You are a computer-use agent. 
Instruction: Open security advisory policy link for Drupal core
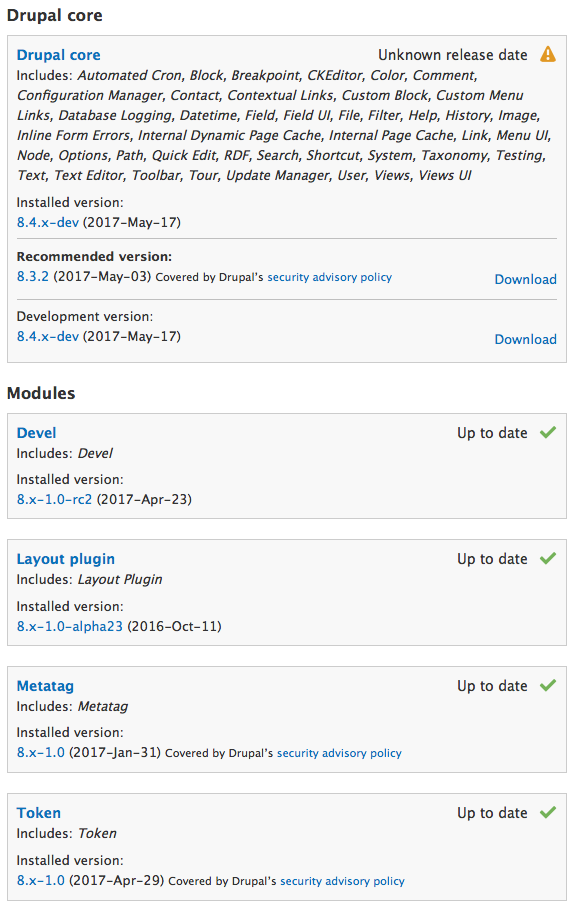pyautogui.click(x=330, y=277)
